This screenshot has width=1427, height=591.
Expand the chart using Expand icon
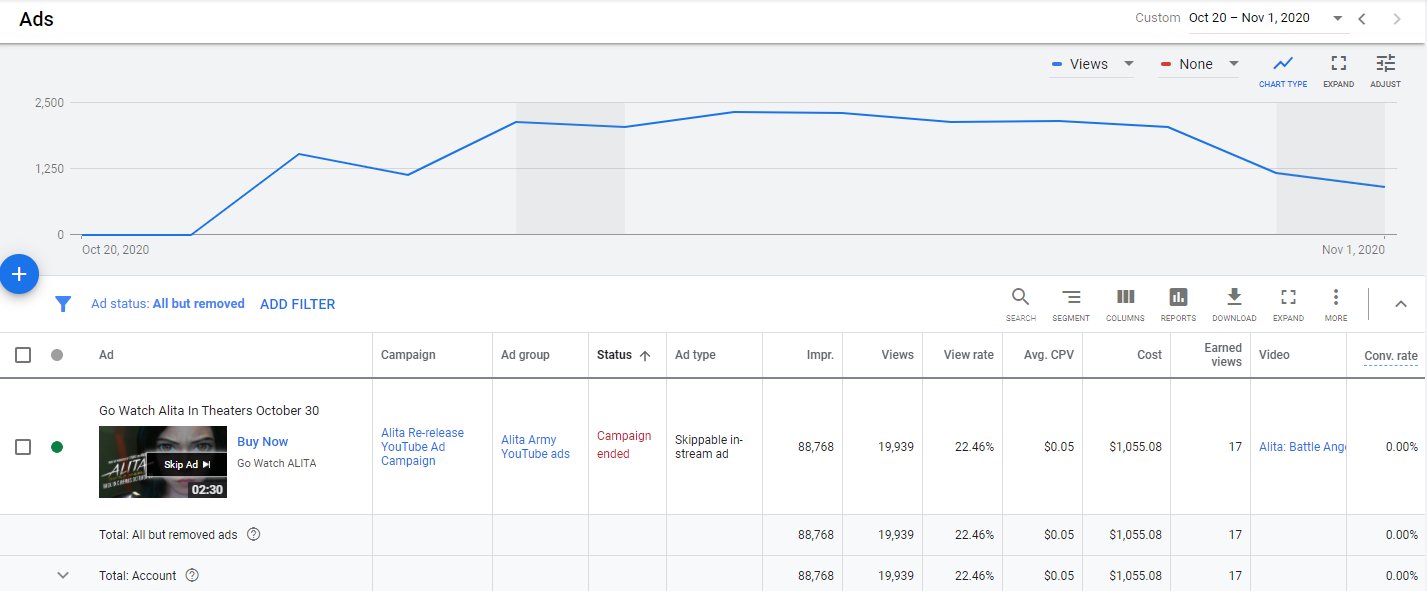point(1338,64)
